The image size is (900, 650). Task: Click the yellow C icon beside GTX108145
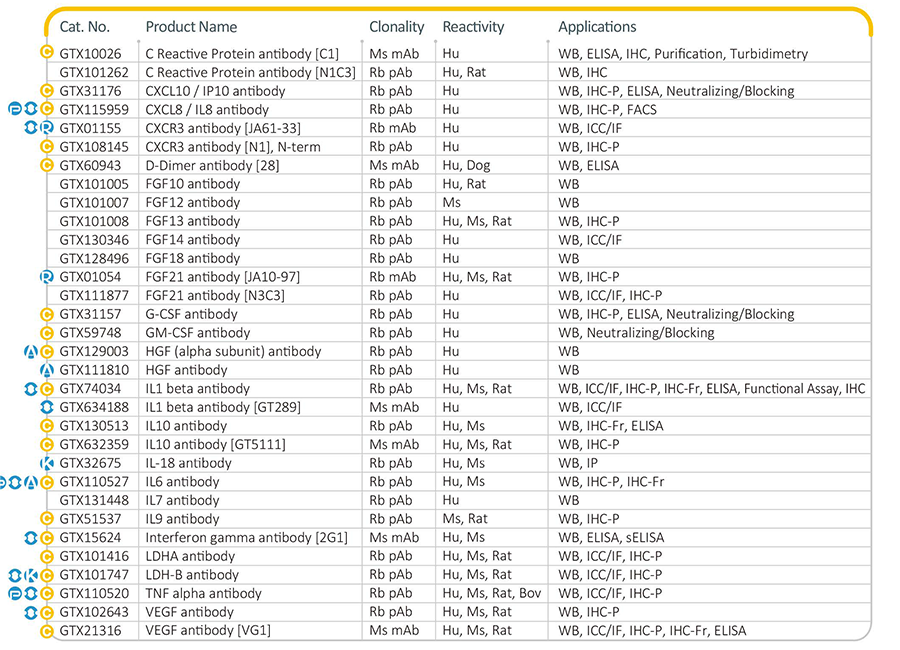click(x=47, y=146)
